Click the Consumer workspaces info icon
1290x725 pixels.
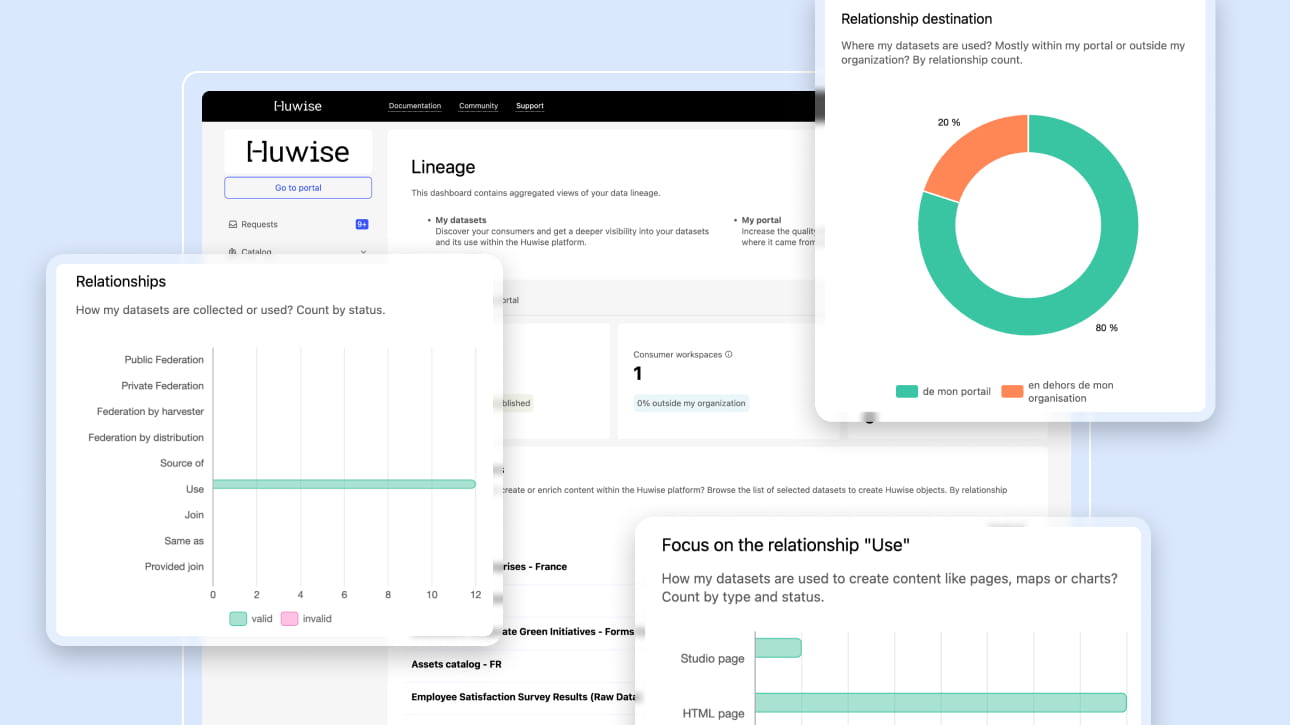[729, 354]
